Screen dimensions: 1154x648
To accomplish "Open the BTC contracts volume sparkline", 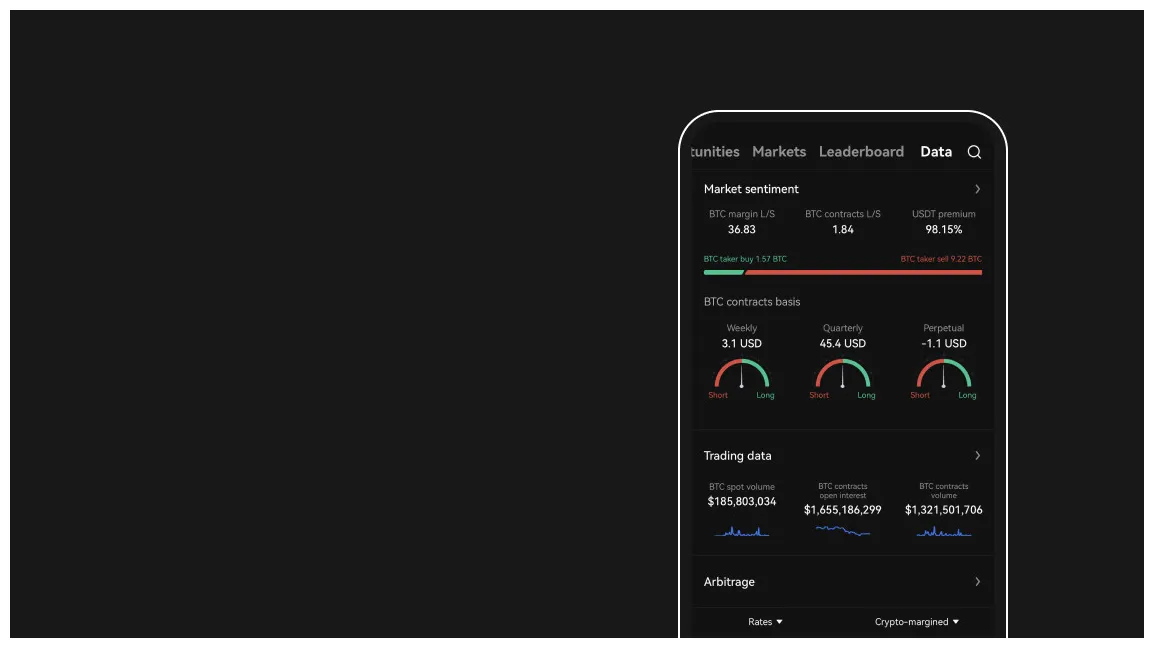I will (x=944, y=531).
